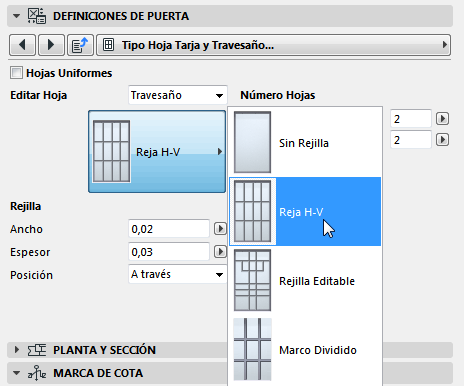The height and width of the screenshot is (386, 464).
Task: Click the Planta y Sección panel icon
Action: pos(37,350)
